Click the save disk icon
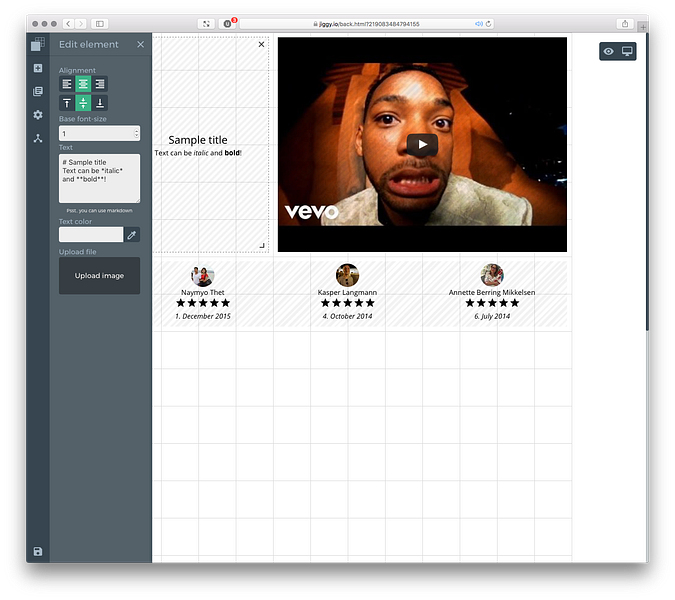675x600 pixels. 38,551
